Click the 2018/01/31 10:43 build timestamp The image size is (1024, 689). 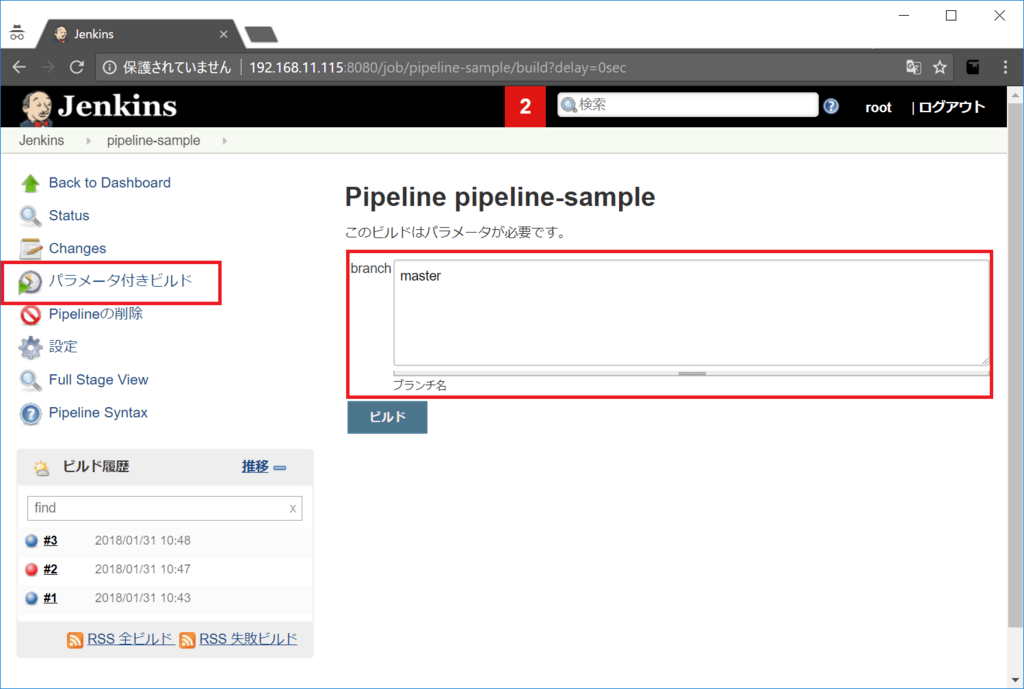point(143,598)
